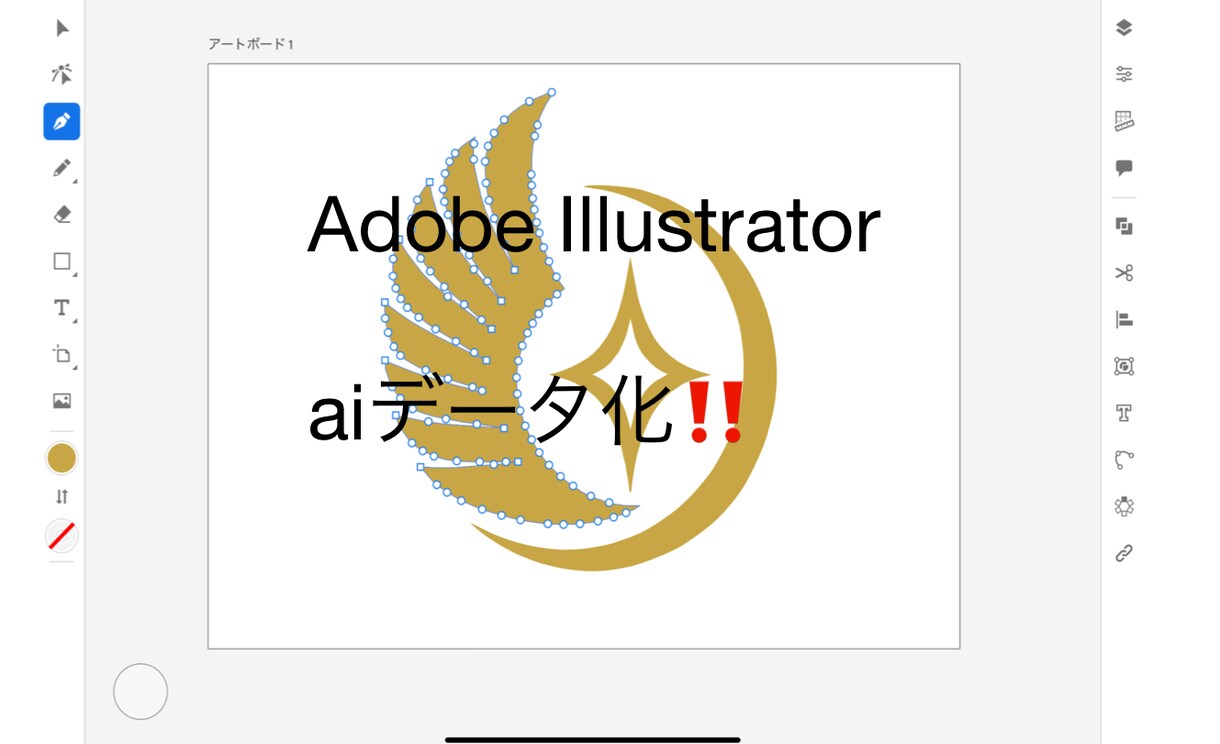Open the stroke none swatch
The image size is (1220, 744).
pyautogui.click(x=62, y=536)
